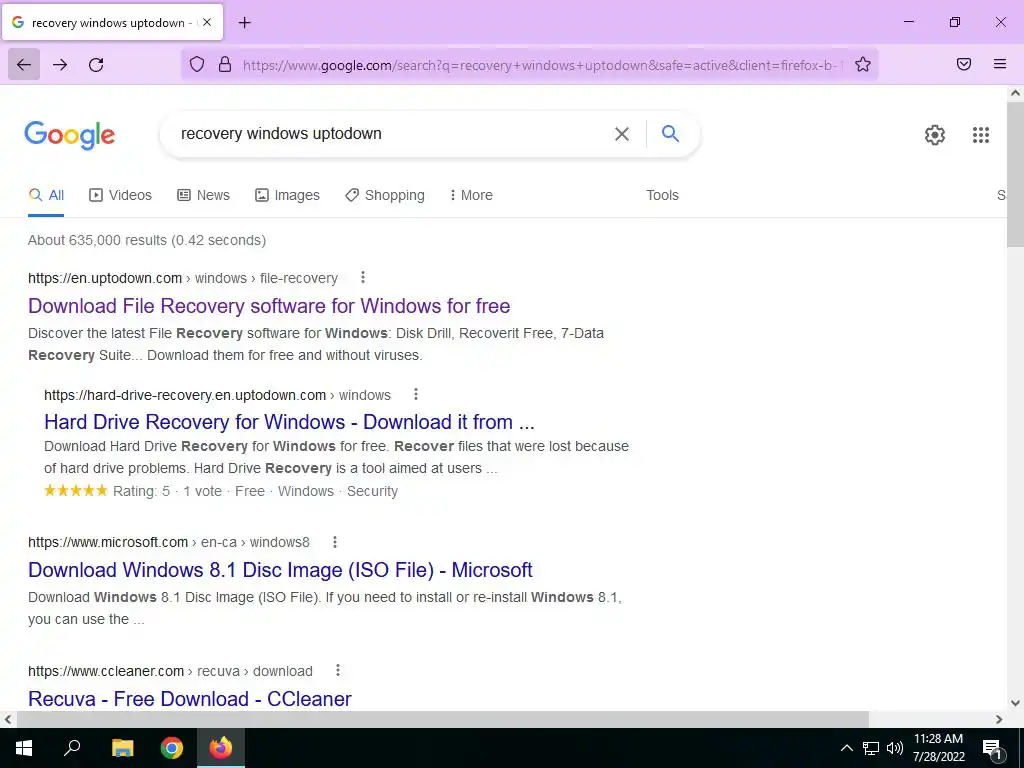This screenshot has height=768, width=1024.
Task: Run search with magnifier button
Action: [x=670, y=134]
